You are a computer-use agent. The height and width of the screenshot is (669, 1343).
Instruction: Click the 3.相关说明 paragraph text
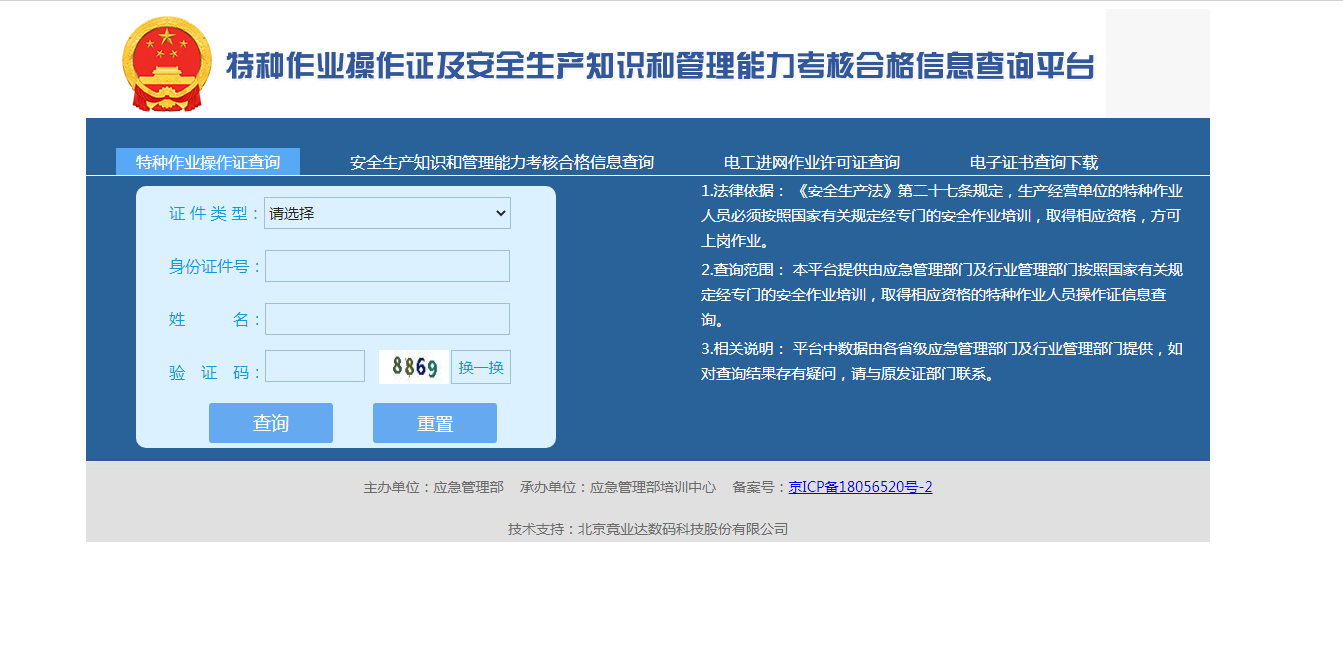click(941, 361)
